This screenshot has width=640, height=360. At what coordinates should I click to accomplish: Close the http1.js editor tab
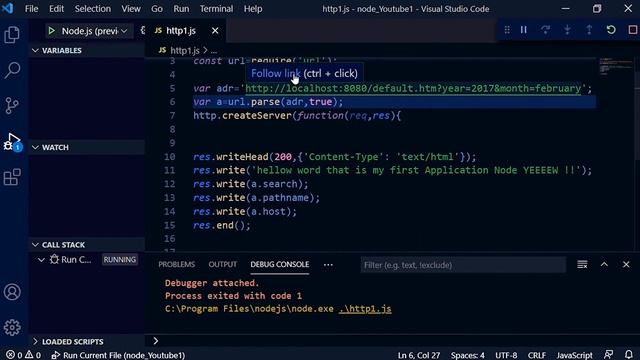pos(215,31)
